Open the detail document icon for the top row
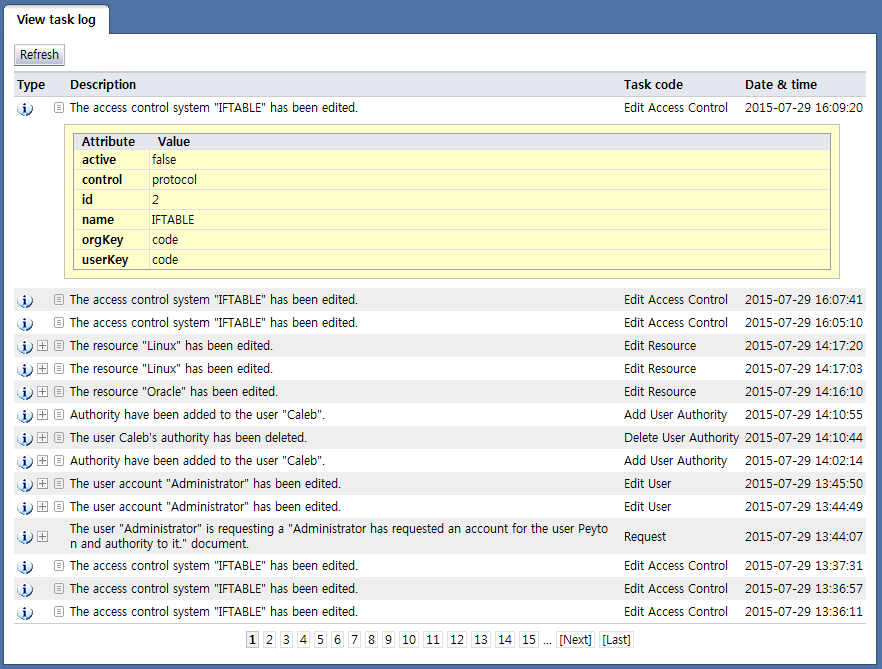Screen dimensions: 882x669 [x=58, y=108]
